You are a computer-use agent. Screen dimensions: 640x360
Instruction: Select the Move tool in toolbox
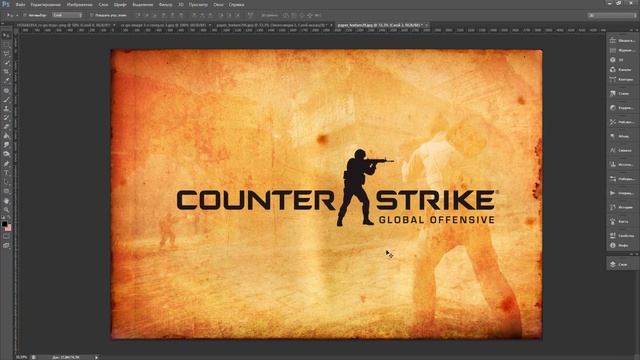[x=6, y=36]
